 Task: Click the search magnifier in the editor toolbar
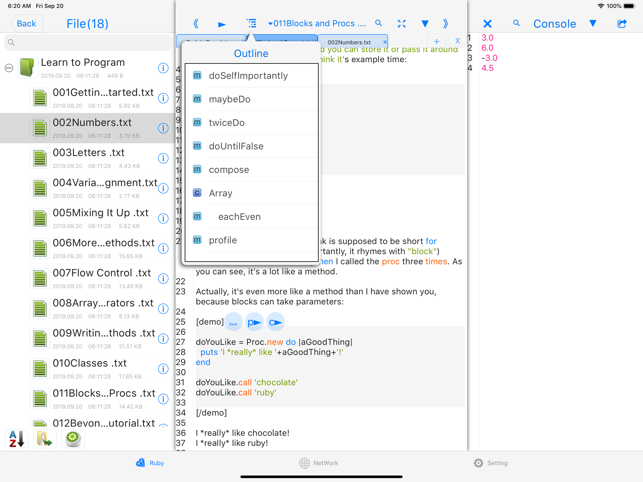point(379,24)
